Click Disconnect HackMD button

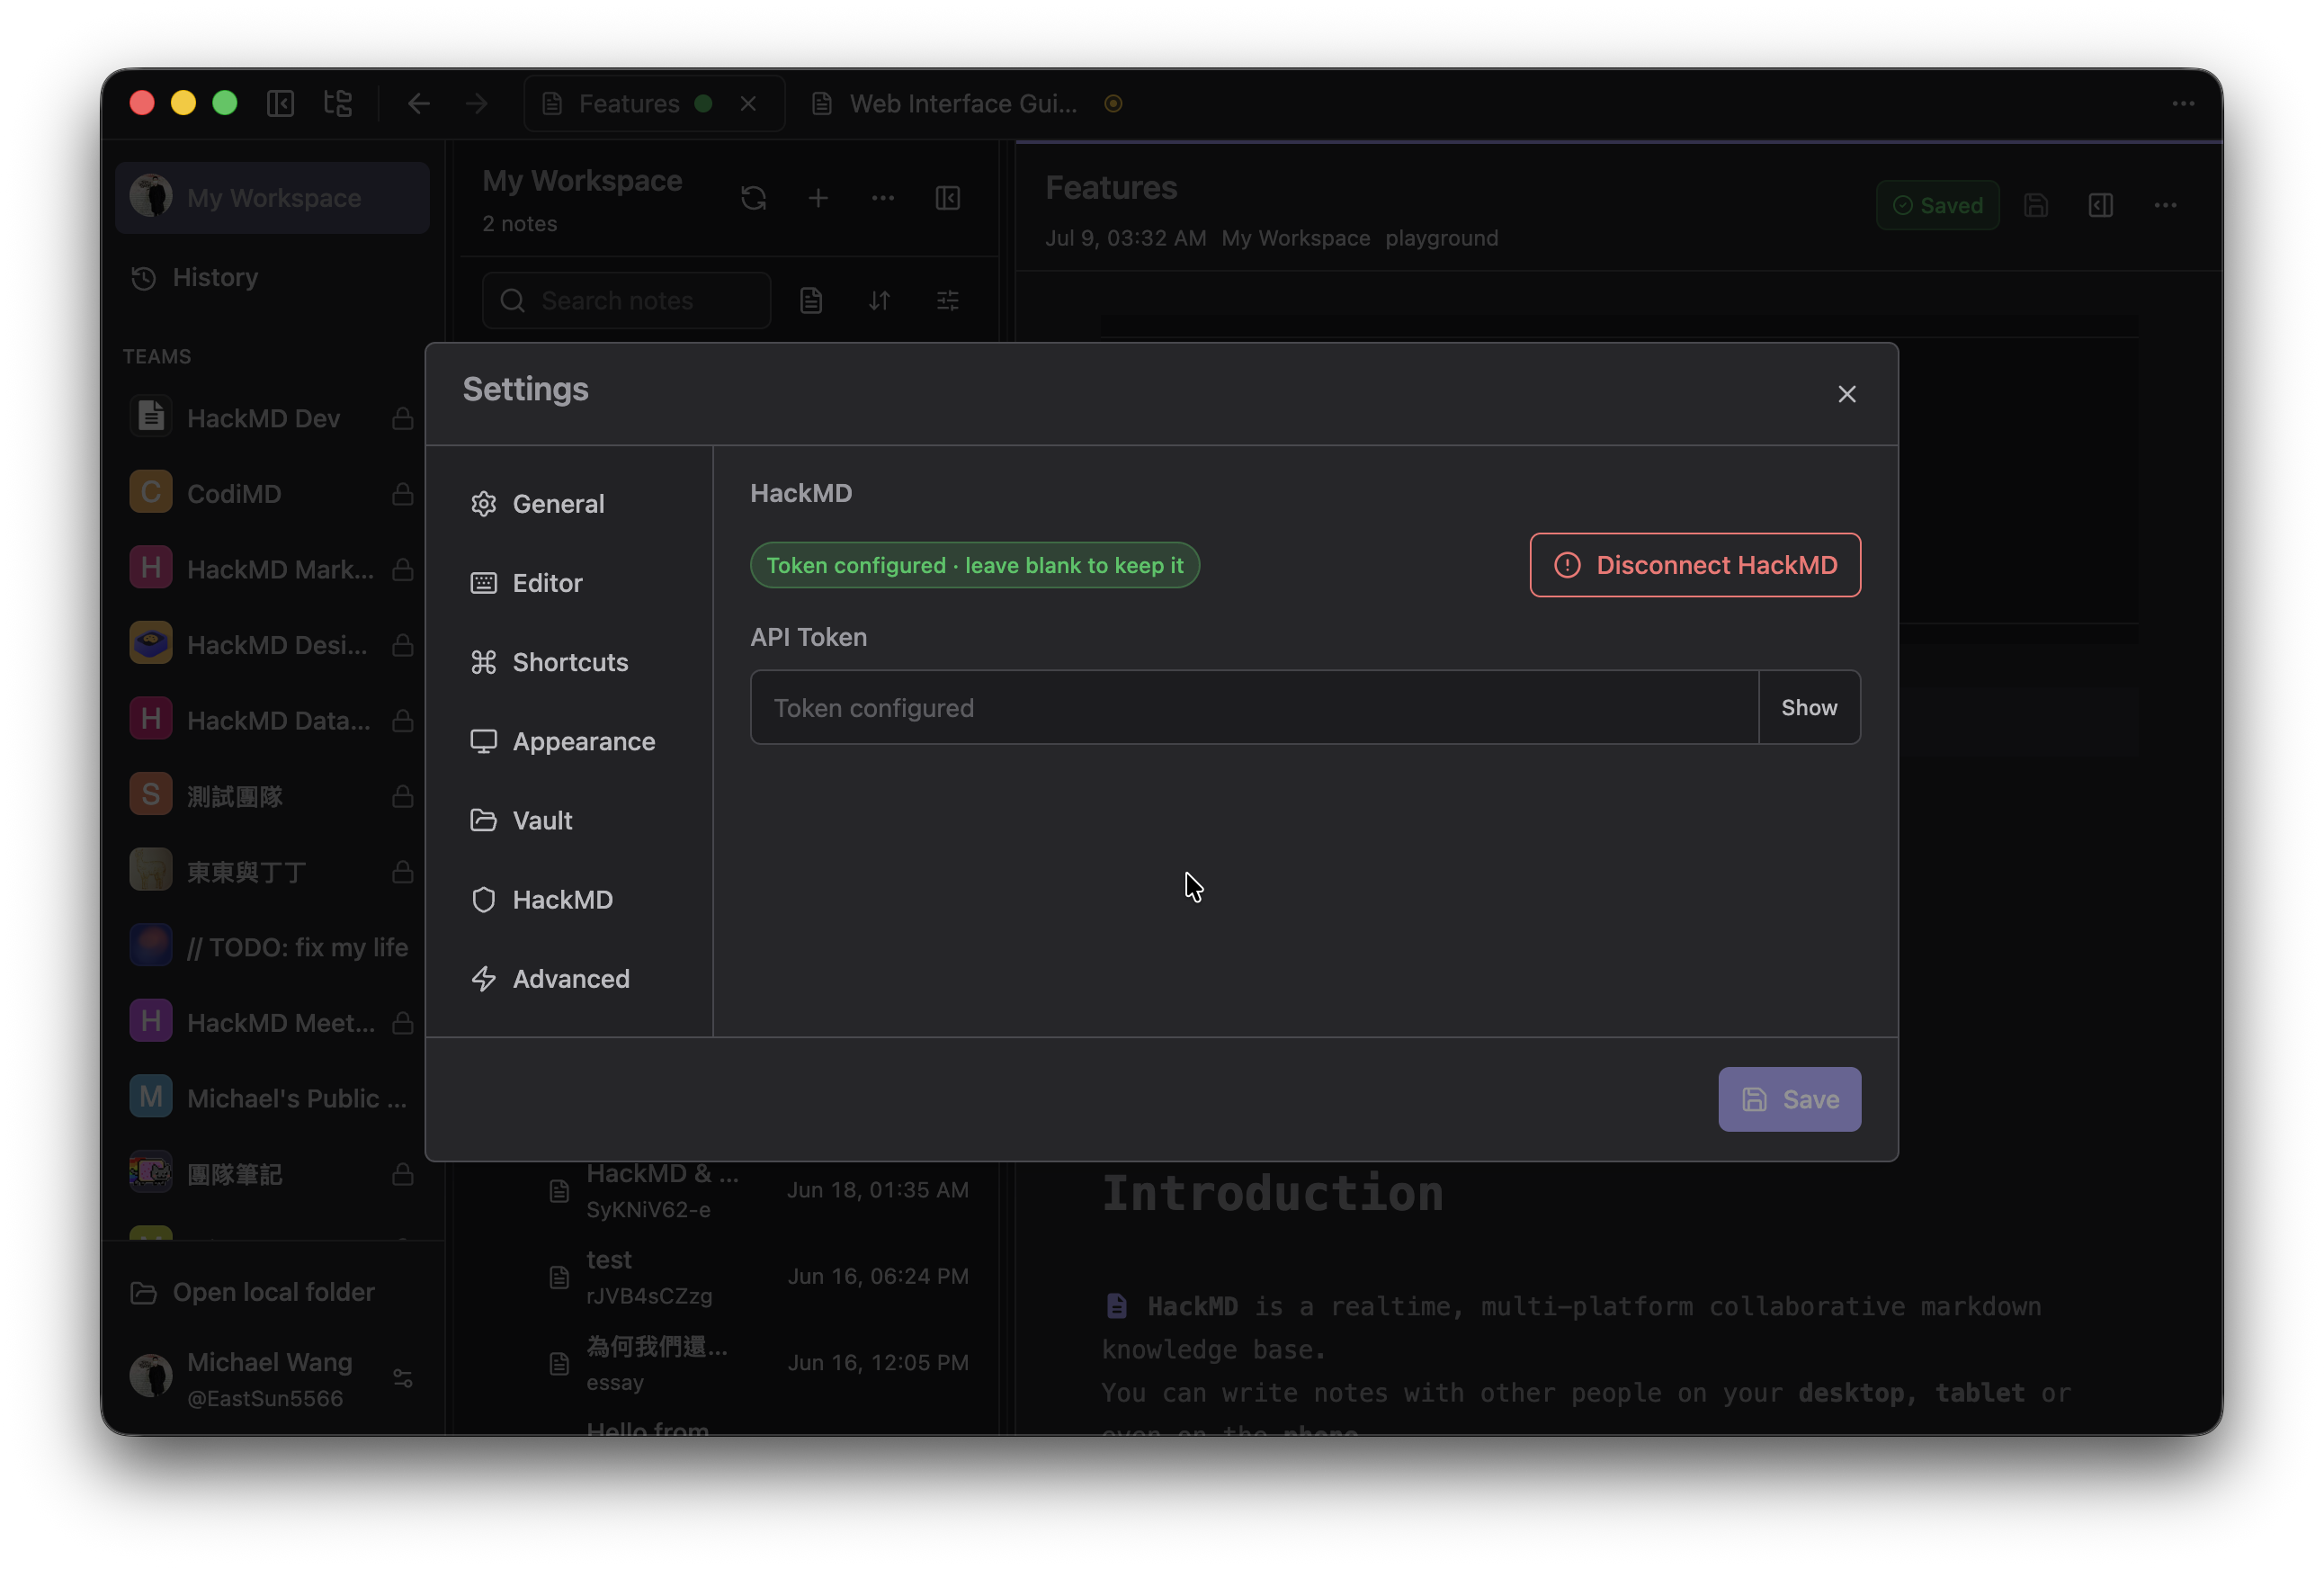coord(1694,565)
